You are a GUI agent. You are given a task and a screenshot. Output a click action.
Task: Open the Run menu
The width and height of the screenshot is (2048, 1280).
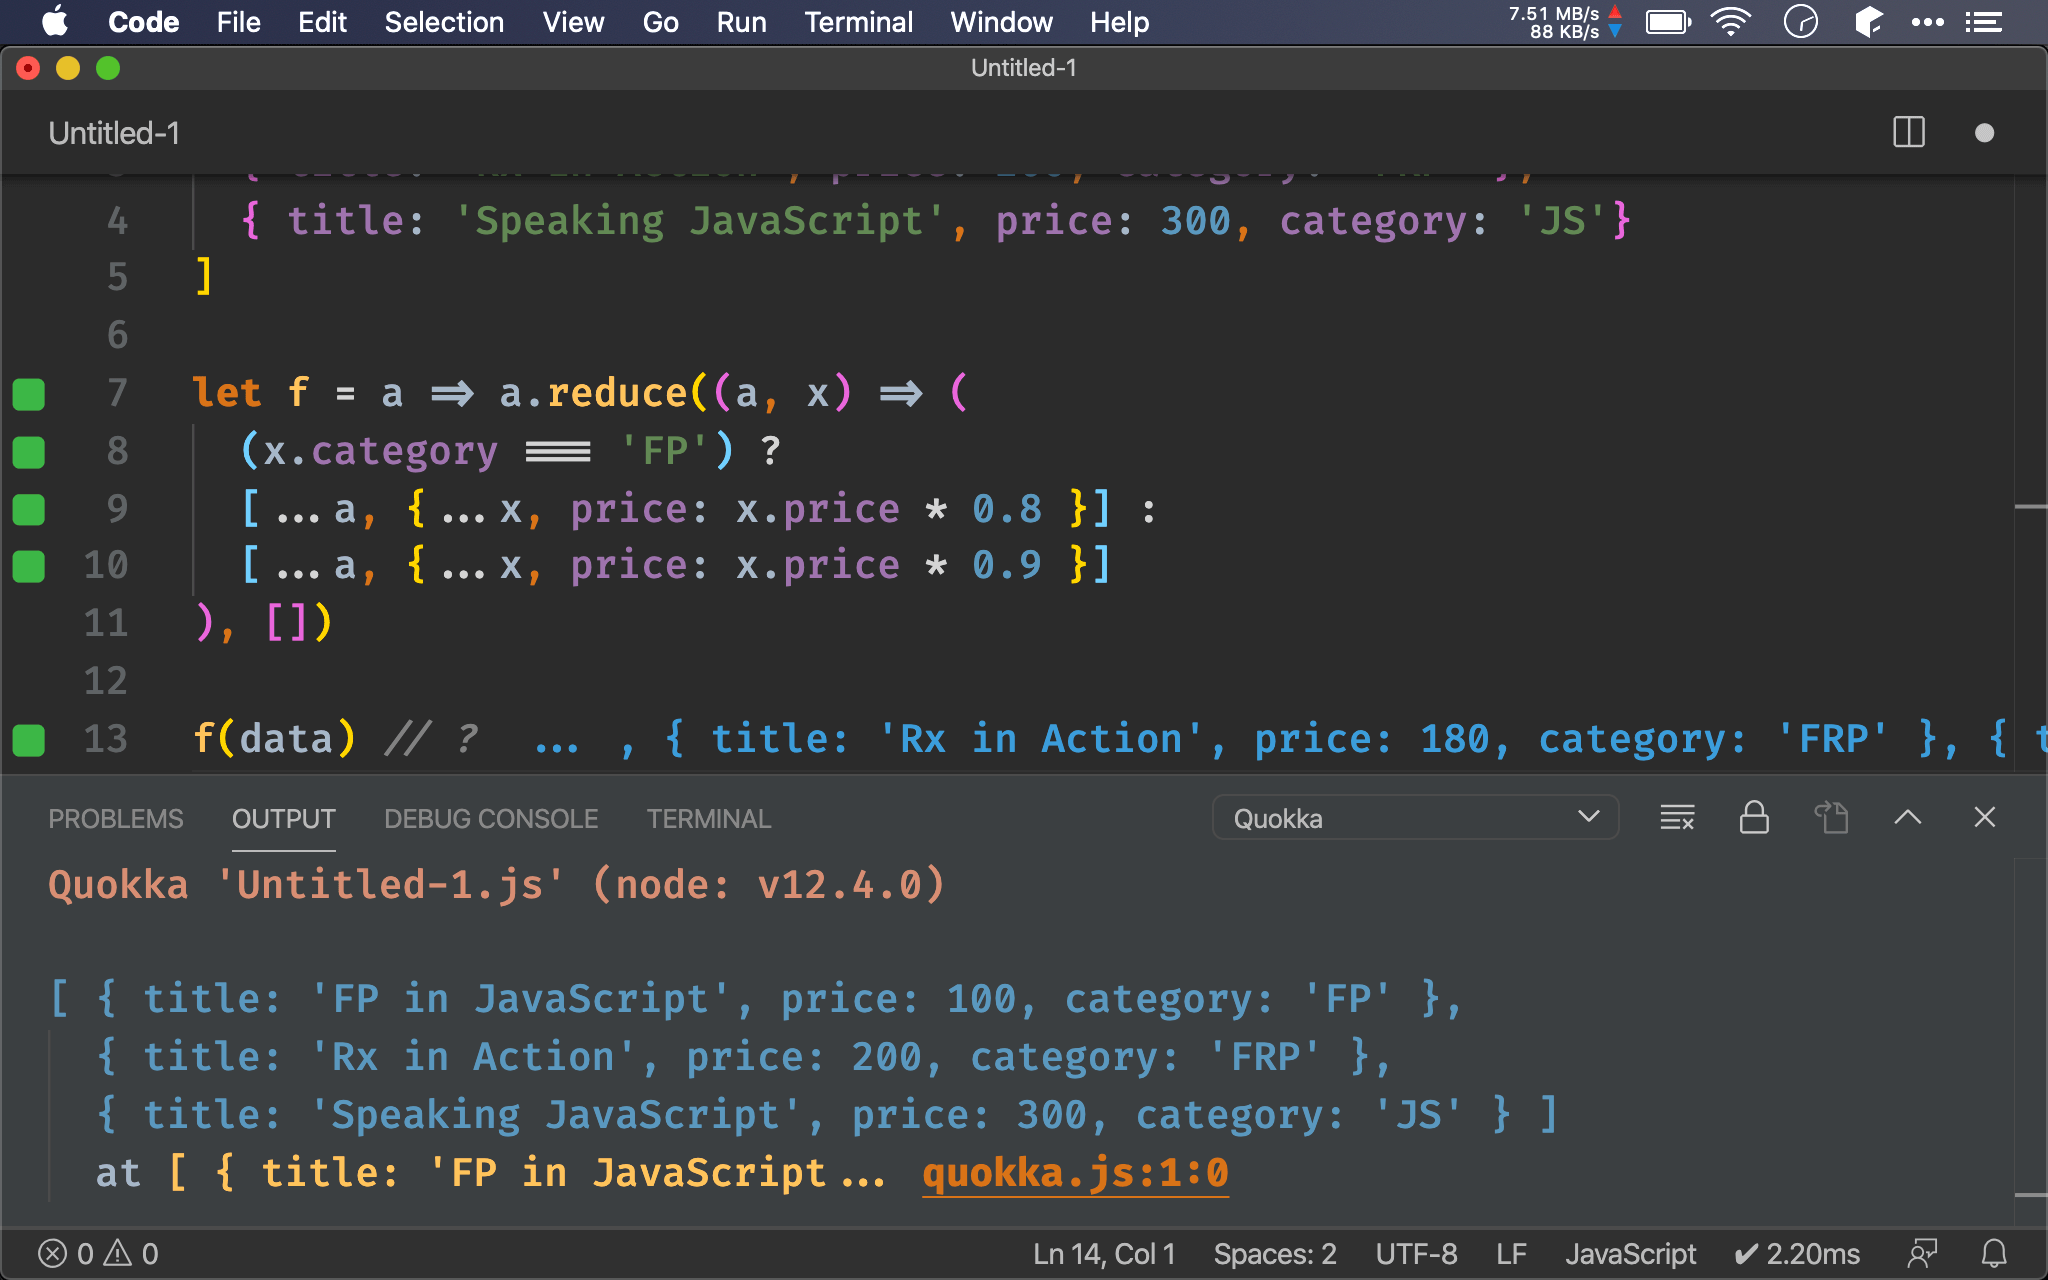coord(741,22)
